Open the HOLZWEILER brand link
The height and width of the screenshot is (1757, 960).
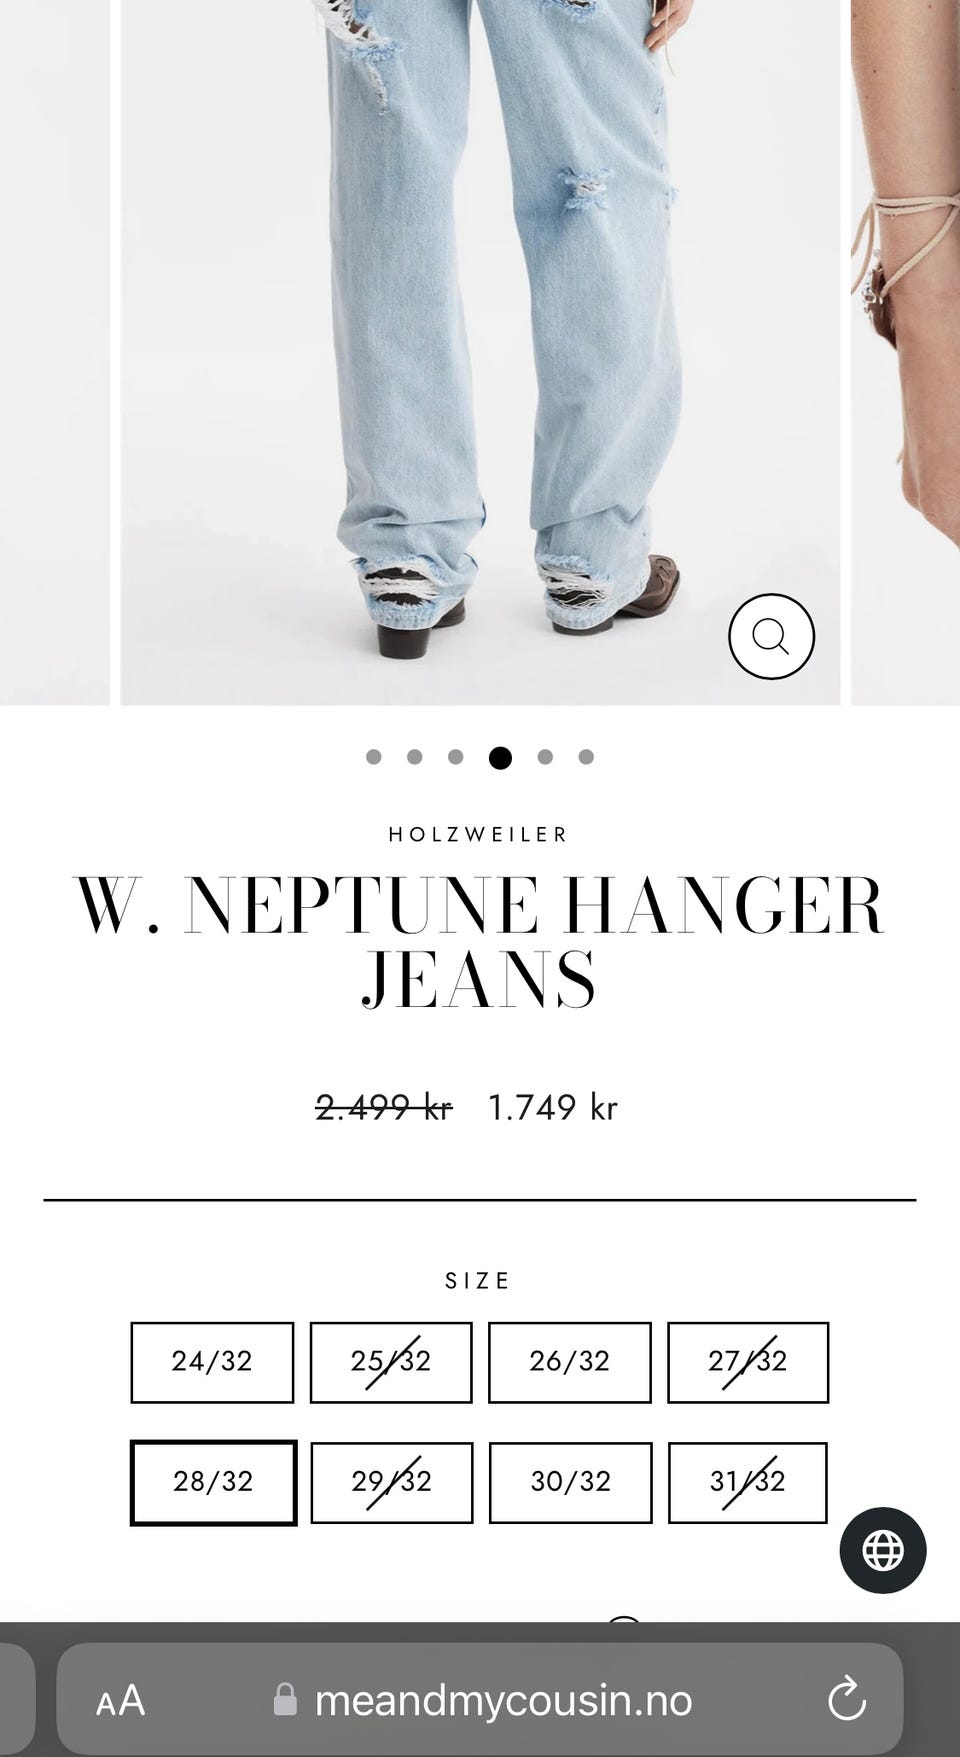478,834
